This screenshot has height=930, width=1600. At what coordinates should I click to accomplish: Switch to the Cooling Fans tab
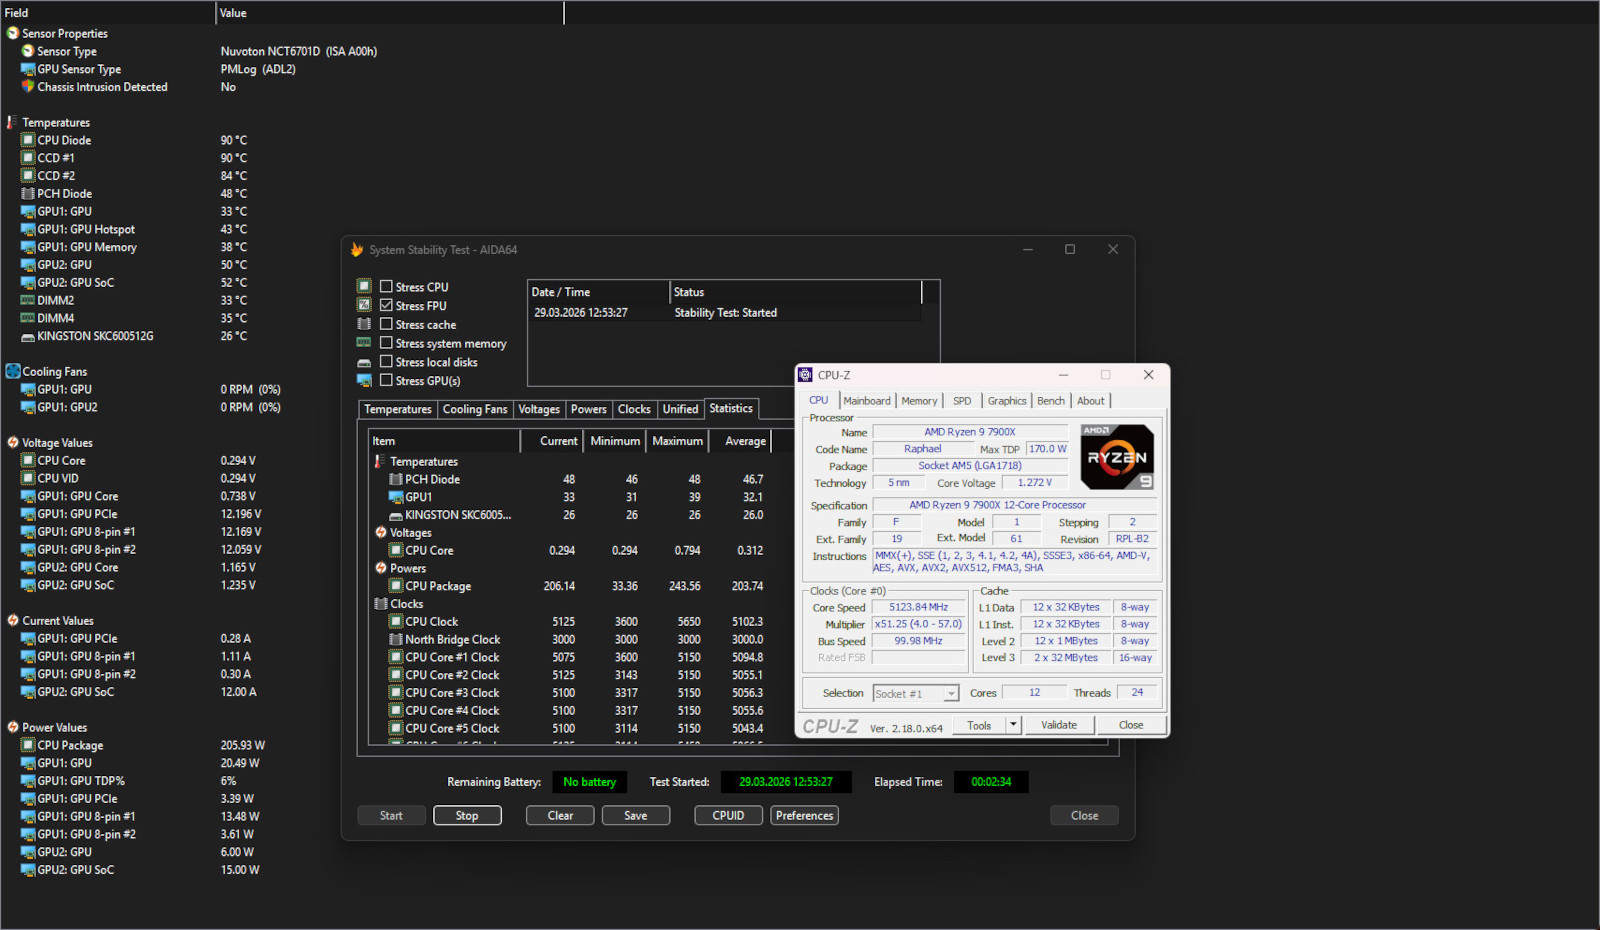(x=475, y=409)
